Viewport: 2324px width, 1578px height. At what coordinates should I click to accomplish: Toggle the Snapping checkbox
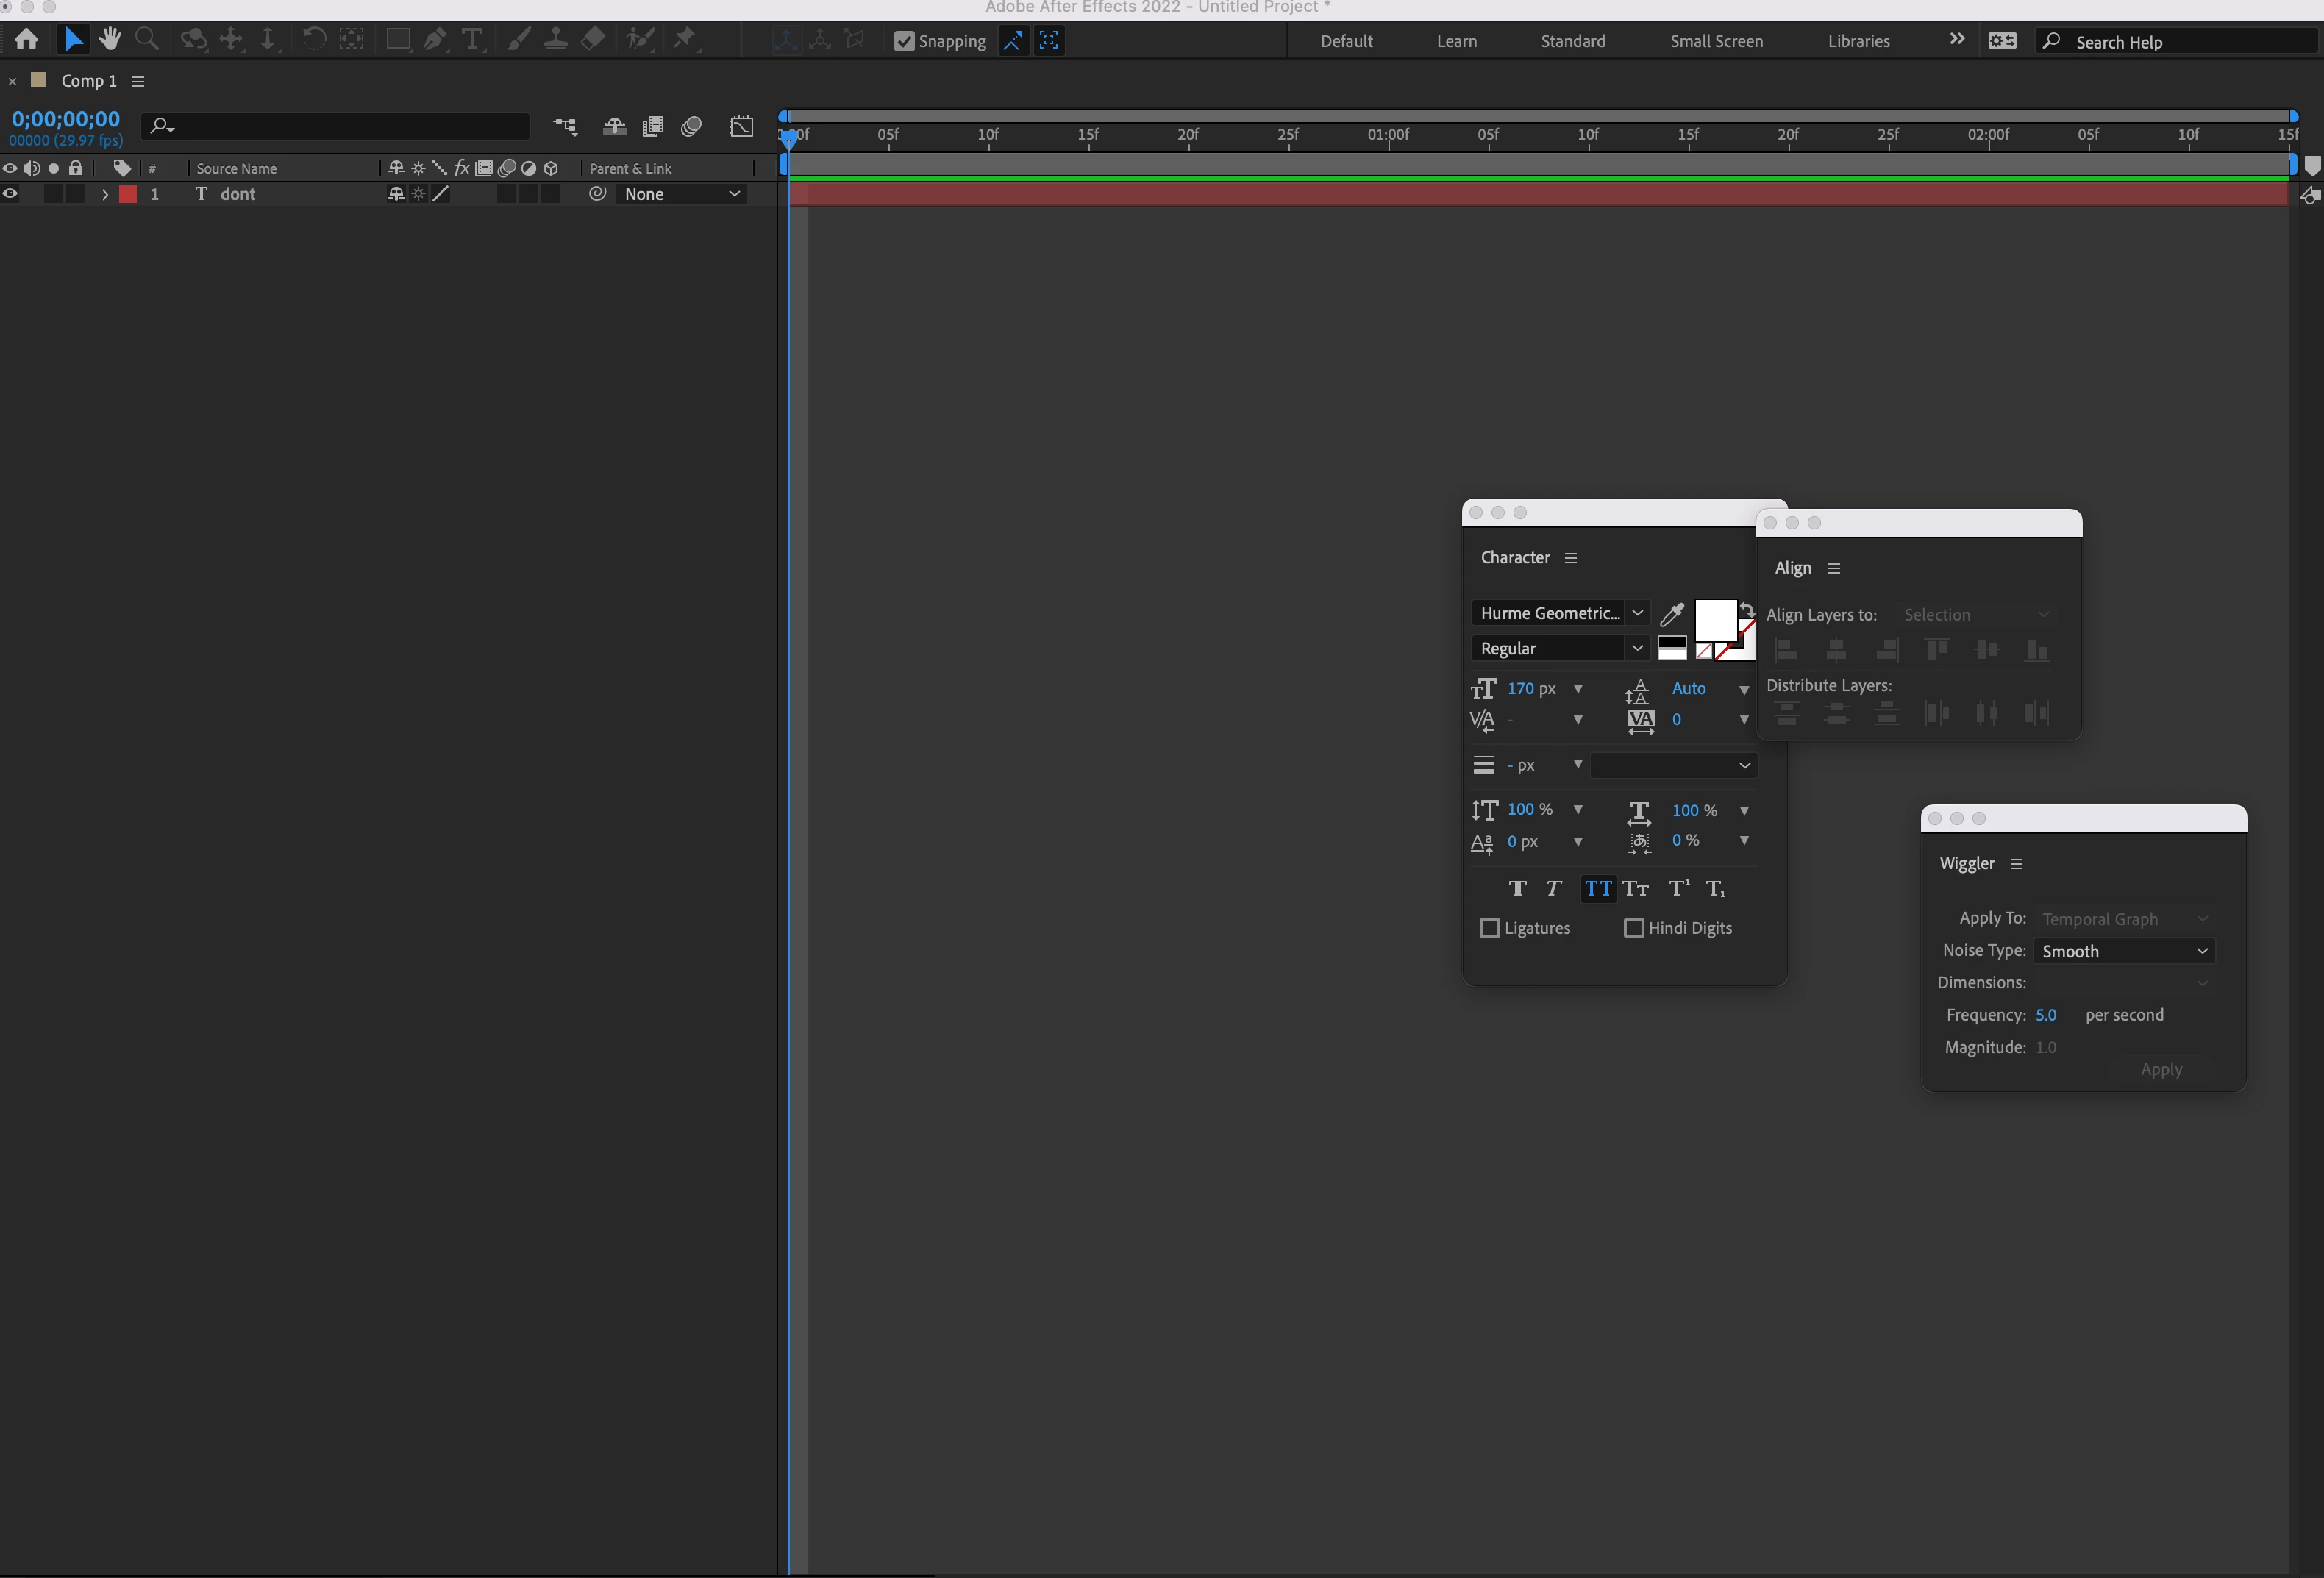click(904, 41)
